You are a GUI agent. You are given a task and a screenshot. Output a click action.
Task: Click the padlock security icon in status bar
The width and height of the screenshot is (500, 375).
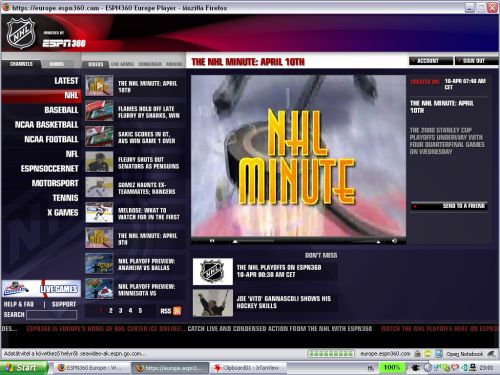(x=417, y=354)
